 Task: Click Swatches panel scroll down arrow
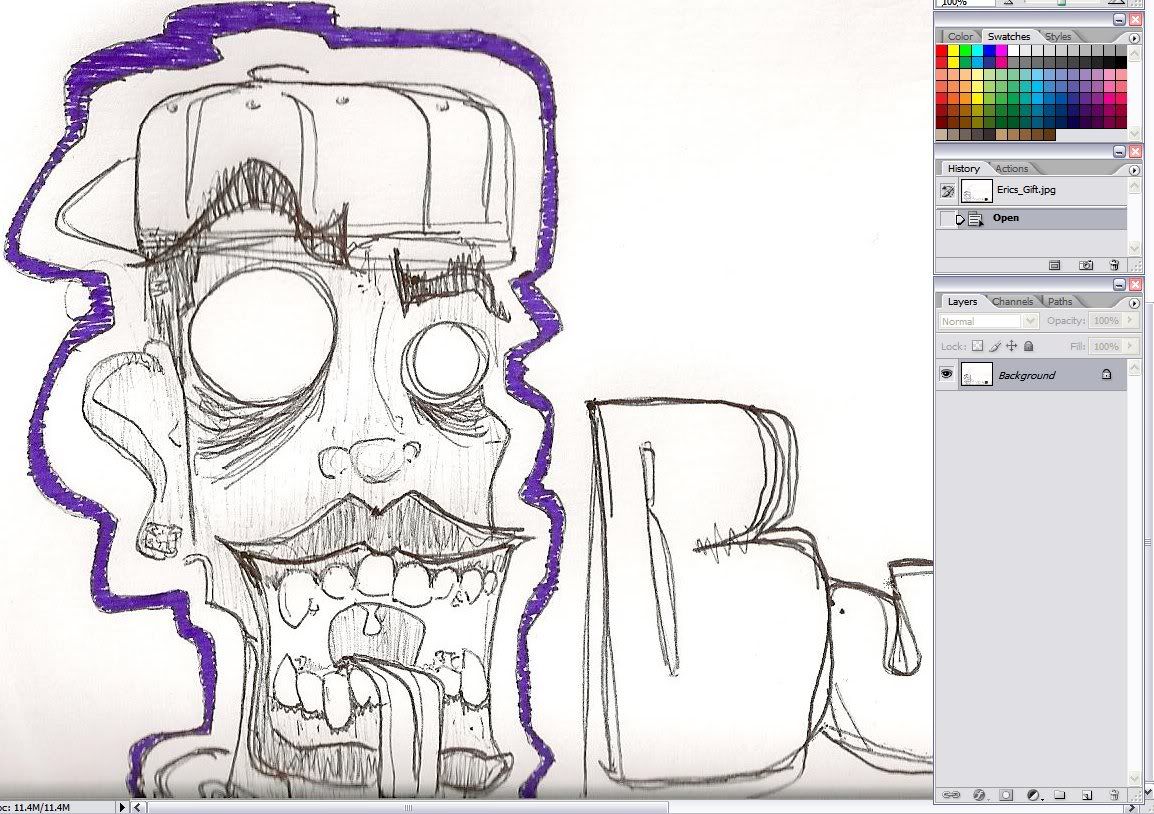point(1133,135)
